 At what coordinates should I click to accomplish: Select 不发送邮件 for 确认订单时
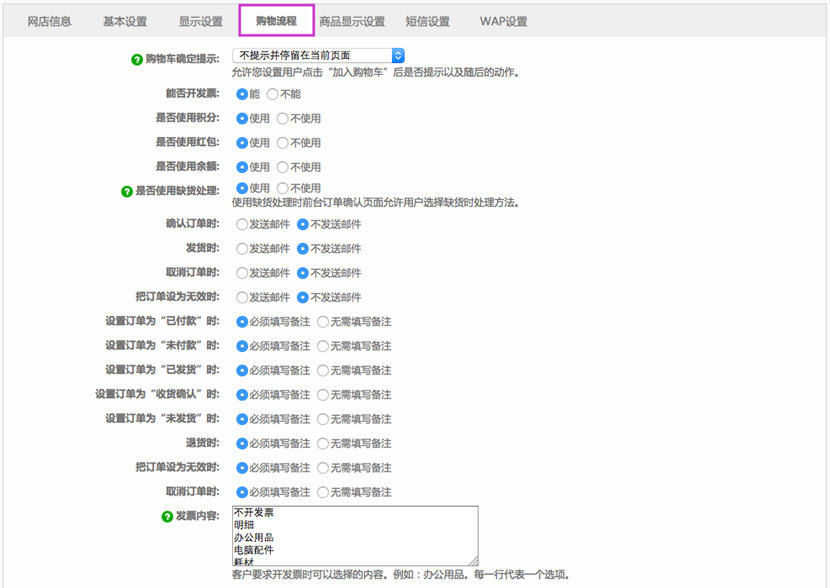click(x=303, y=224)
